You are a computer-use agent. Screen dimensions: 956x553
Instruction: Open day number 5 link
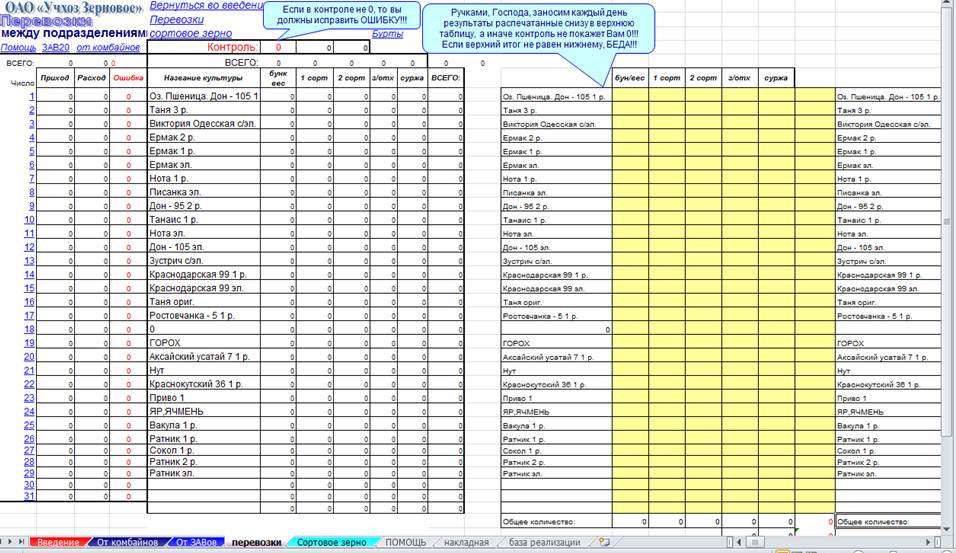(32, 151)
